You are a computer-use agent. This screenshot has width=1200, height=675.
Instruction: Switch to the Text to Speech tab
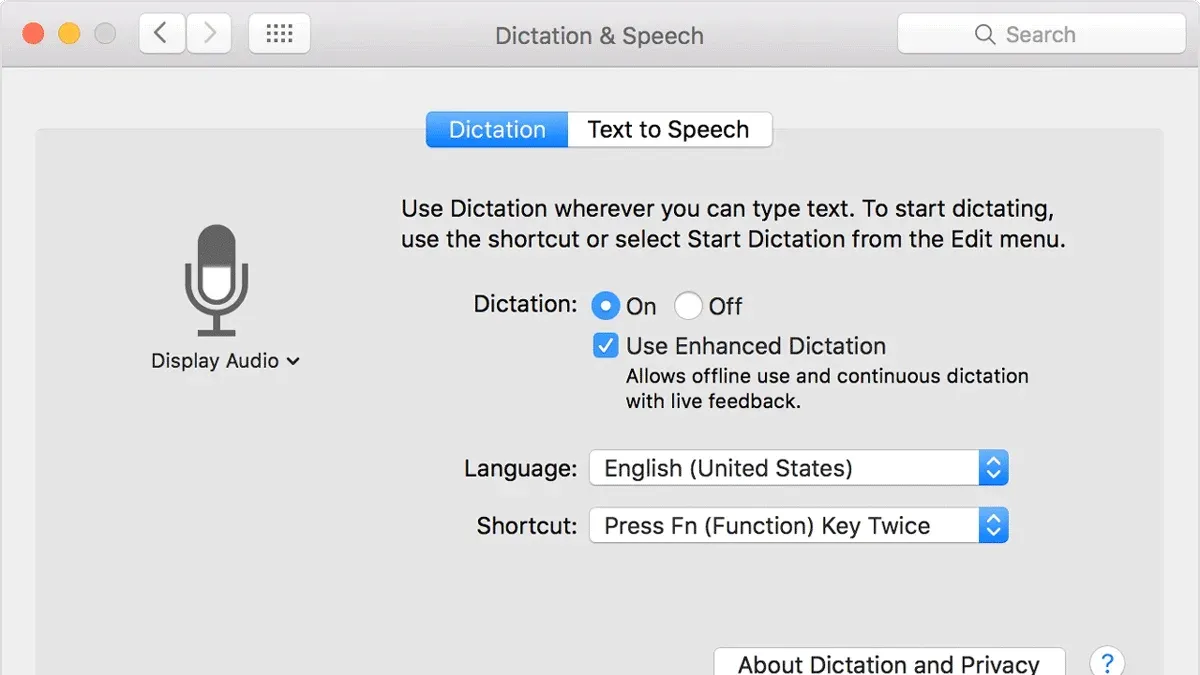[669, 130]
